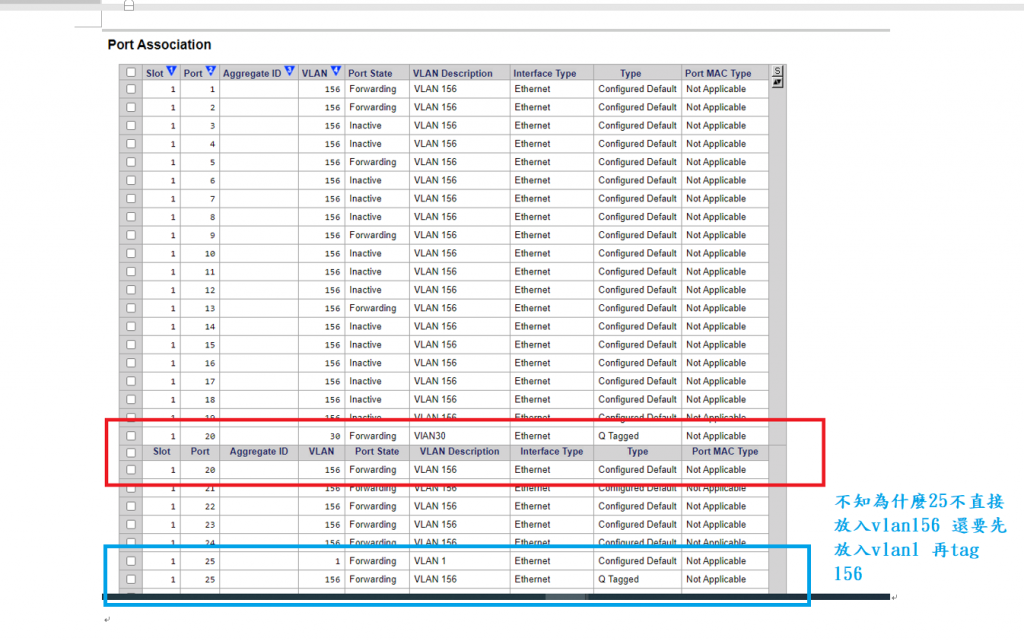This screenshot has height=641, width=1024.
Task: Sort by the Slot column filter icon
Action: (172, 71)
